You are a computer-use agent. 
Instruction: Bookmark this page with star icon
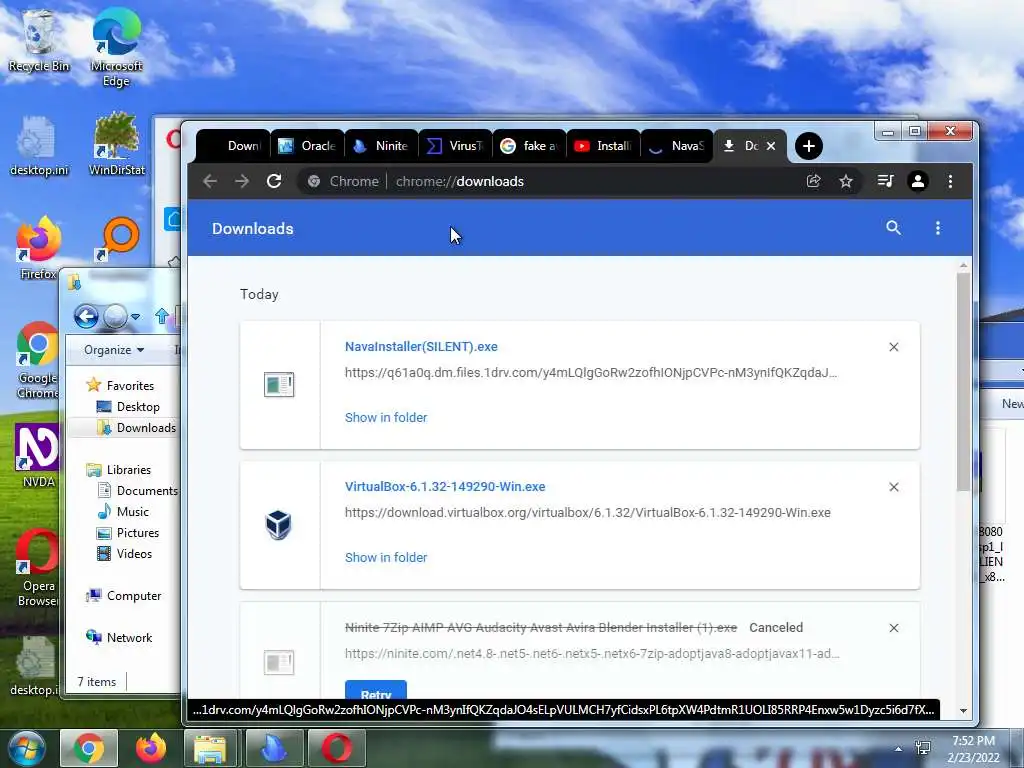pos(846,181)
